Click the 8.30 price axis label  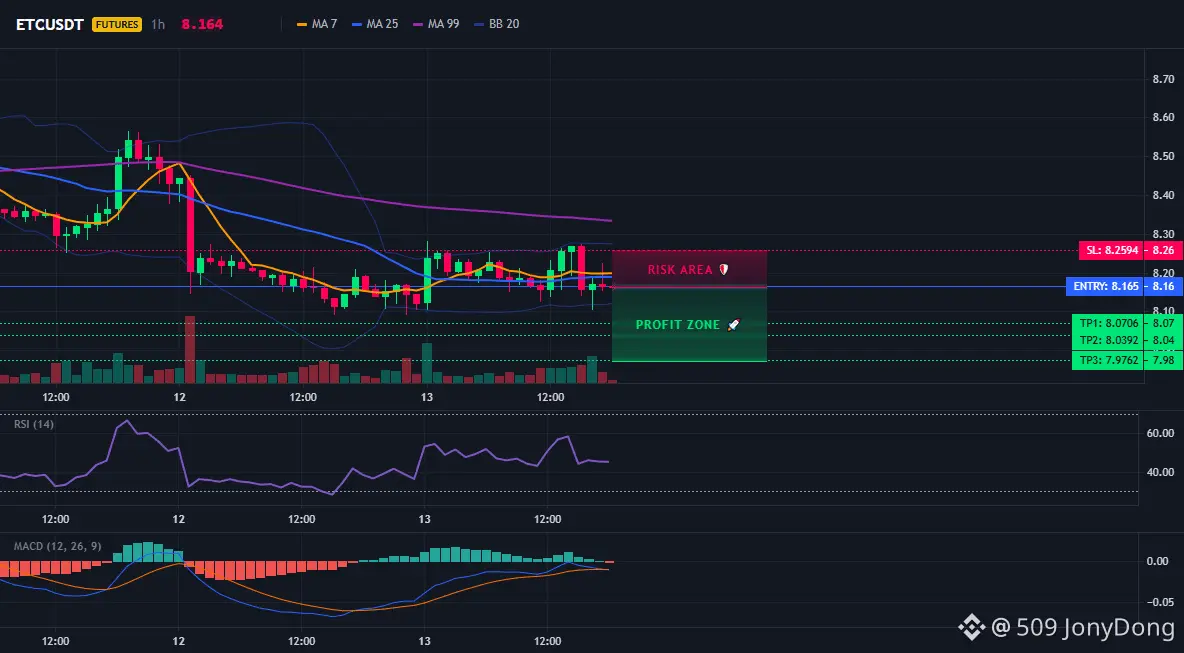coord(1164,235)
